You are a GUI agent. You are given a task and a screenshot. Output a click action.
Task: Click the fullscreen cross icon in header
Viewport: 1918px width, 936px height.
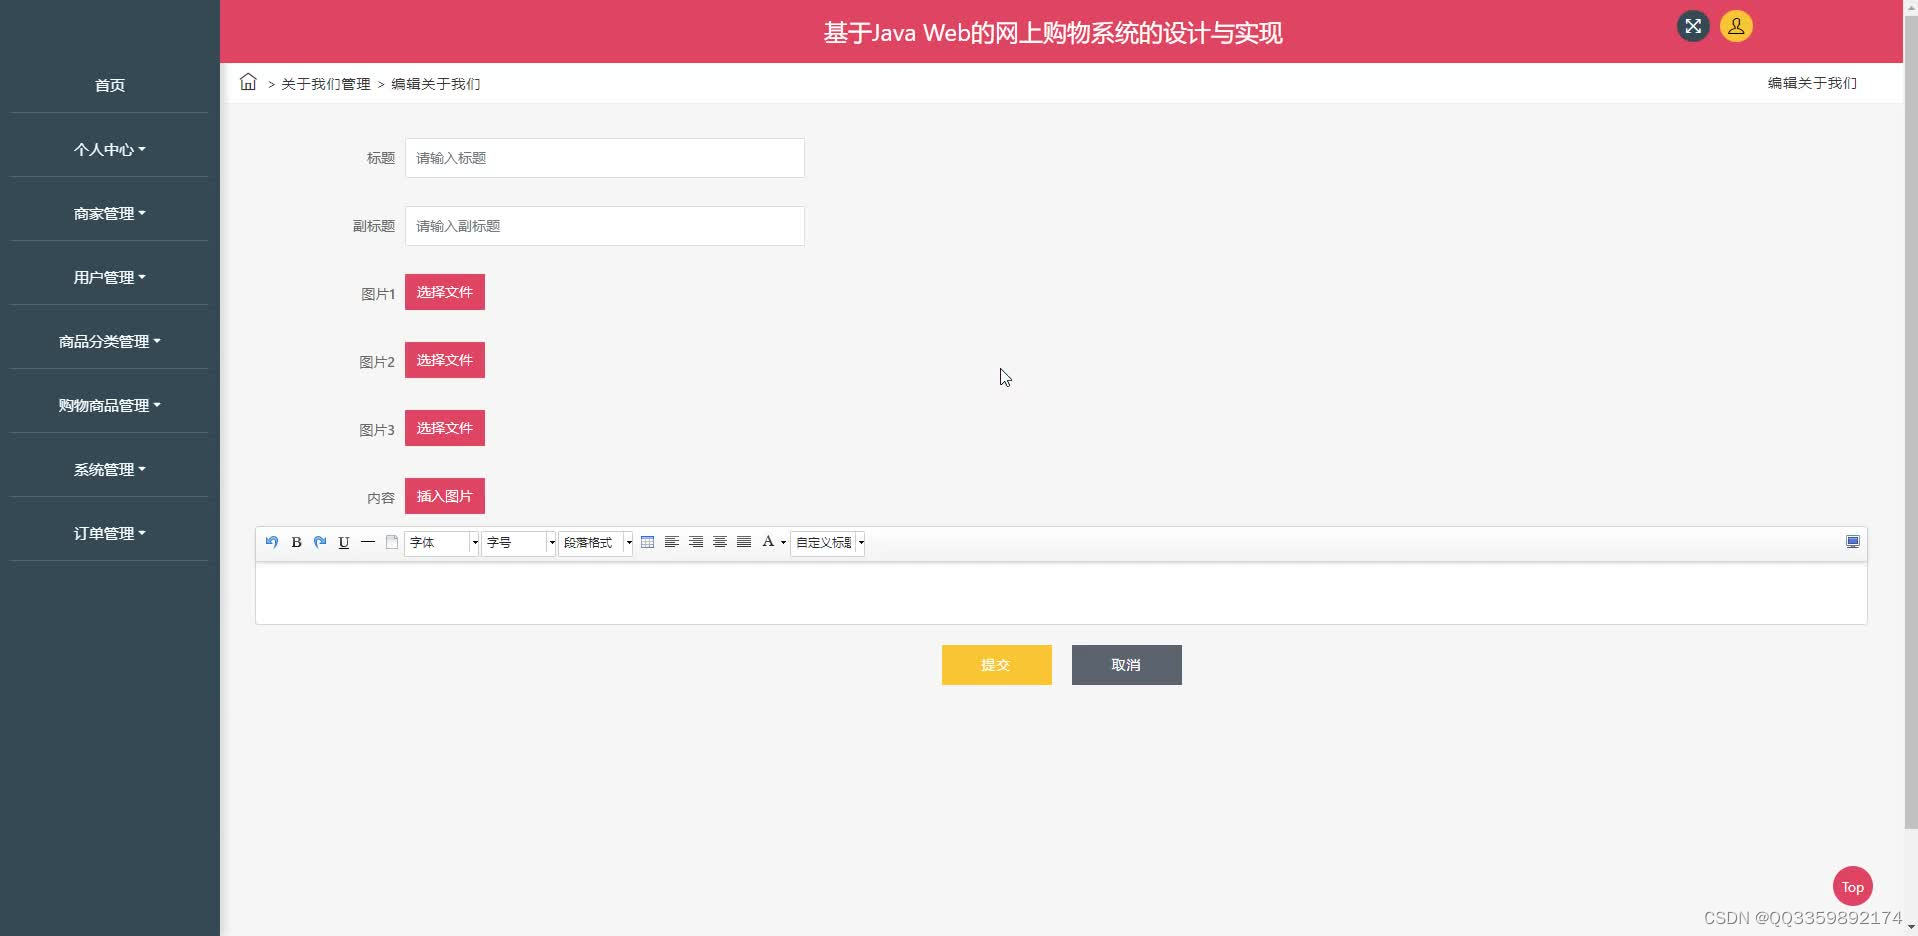click(x=1693, y=26)
